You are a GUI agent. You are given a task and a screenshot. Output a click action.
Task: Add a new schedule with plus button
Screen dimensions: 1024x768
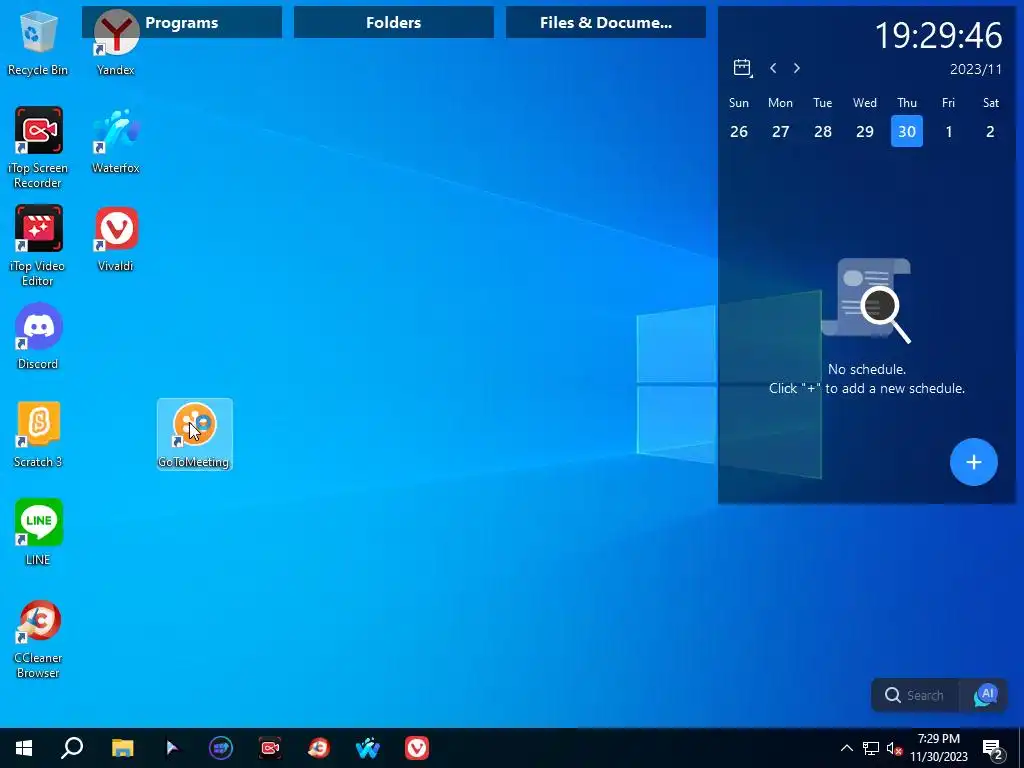point(974,462)
